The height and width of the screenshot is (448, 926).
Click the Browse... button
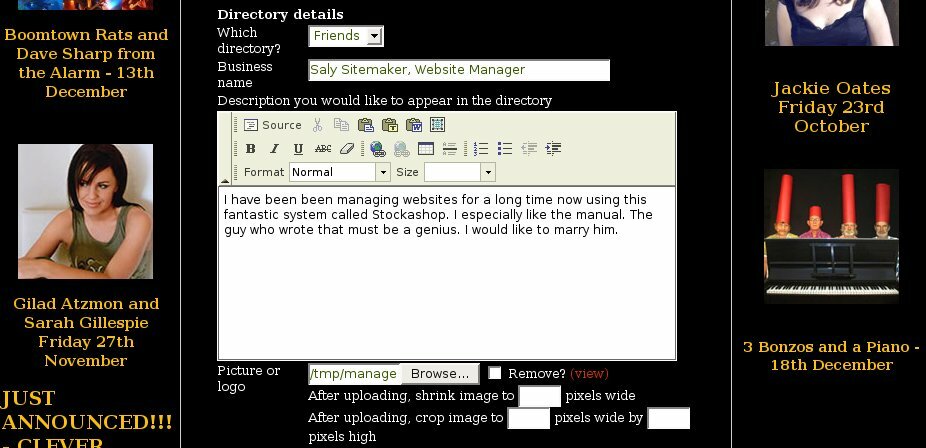440,374
